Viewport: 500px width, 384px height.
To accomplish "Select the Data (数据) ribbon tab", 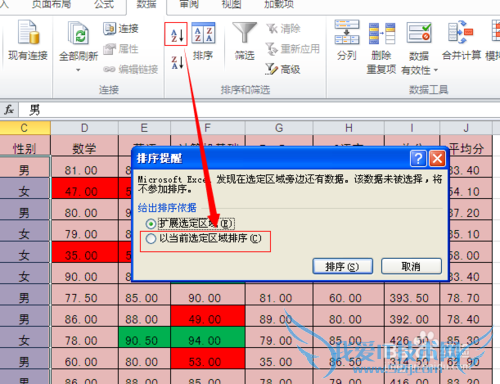I will pyautogui.click(x=146, y=5).
